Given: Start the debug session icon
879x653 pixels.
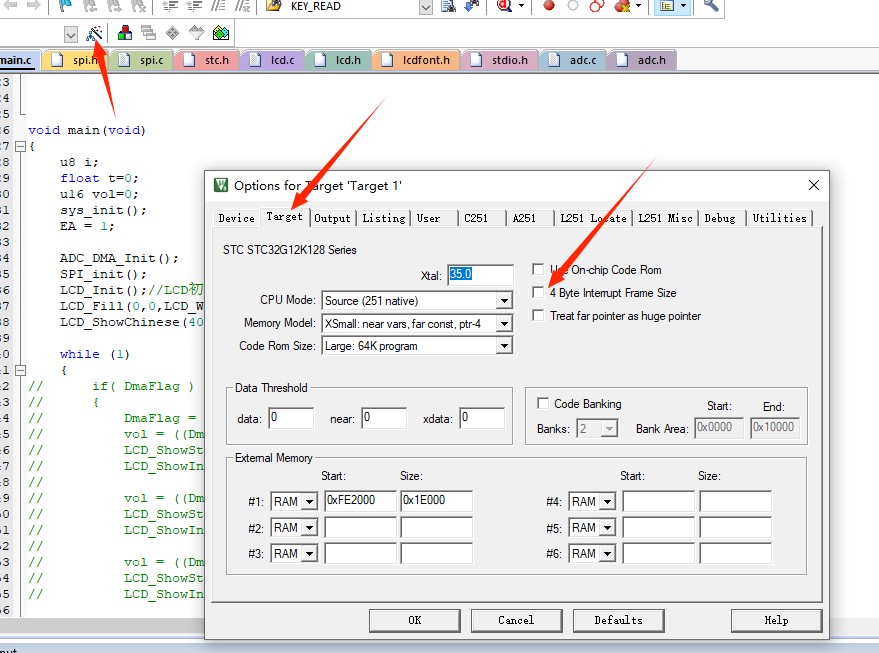Looking at the screenshot, I should coord(505,6).
